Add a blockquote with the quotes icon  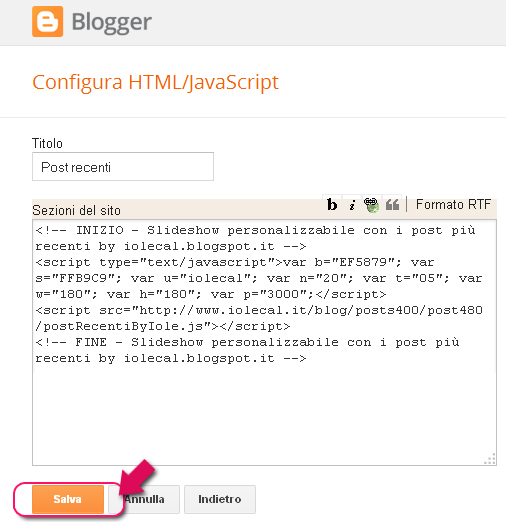[x=392, y=204]
